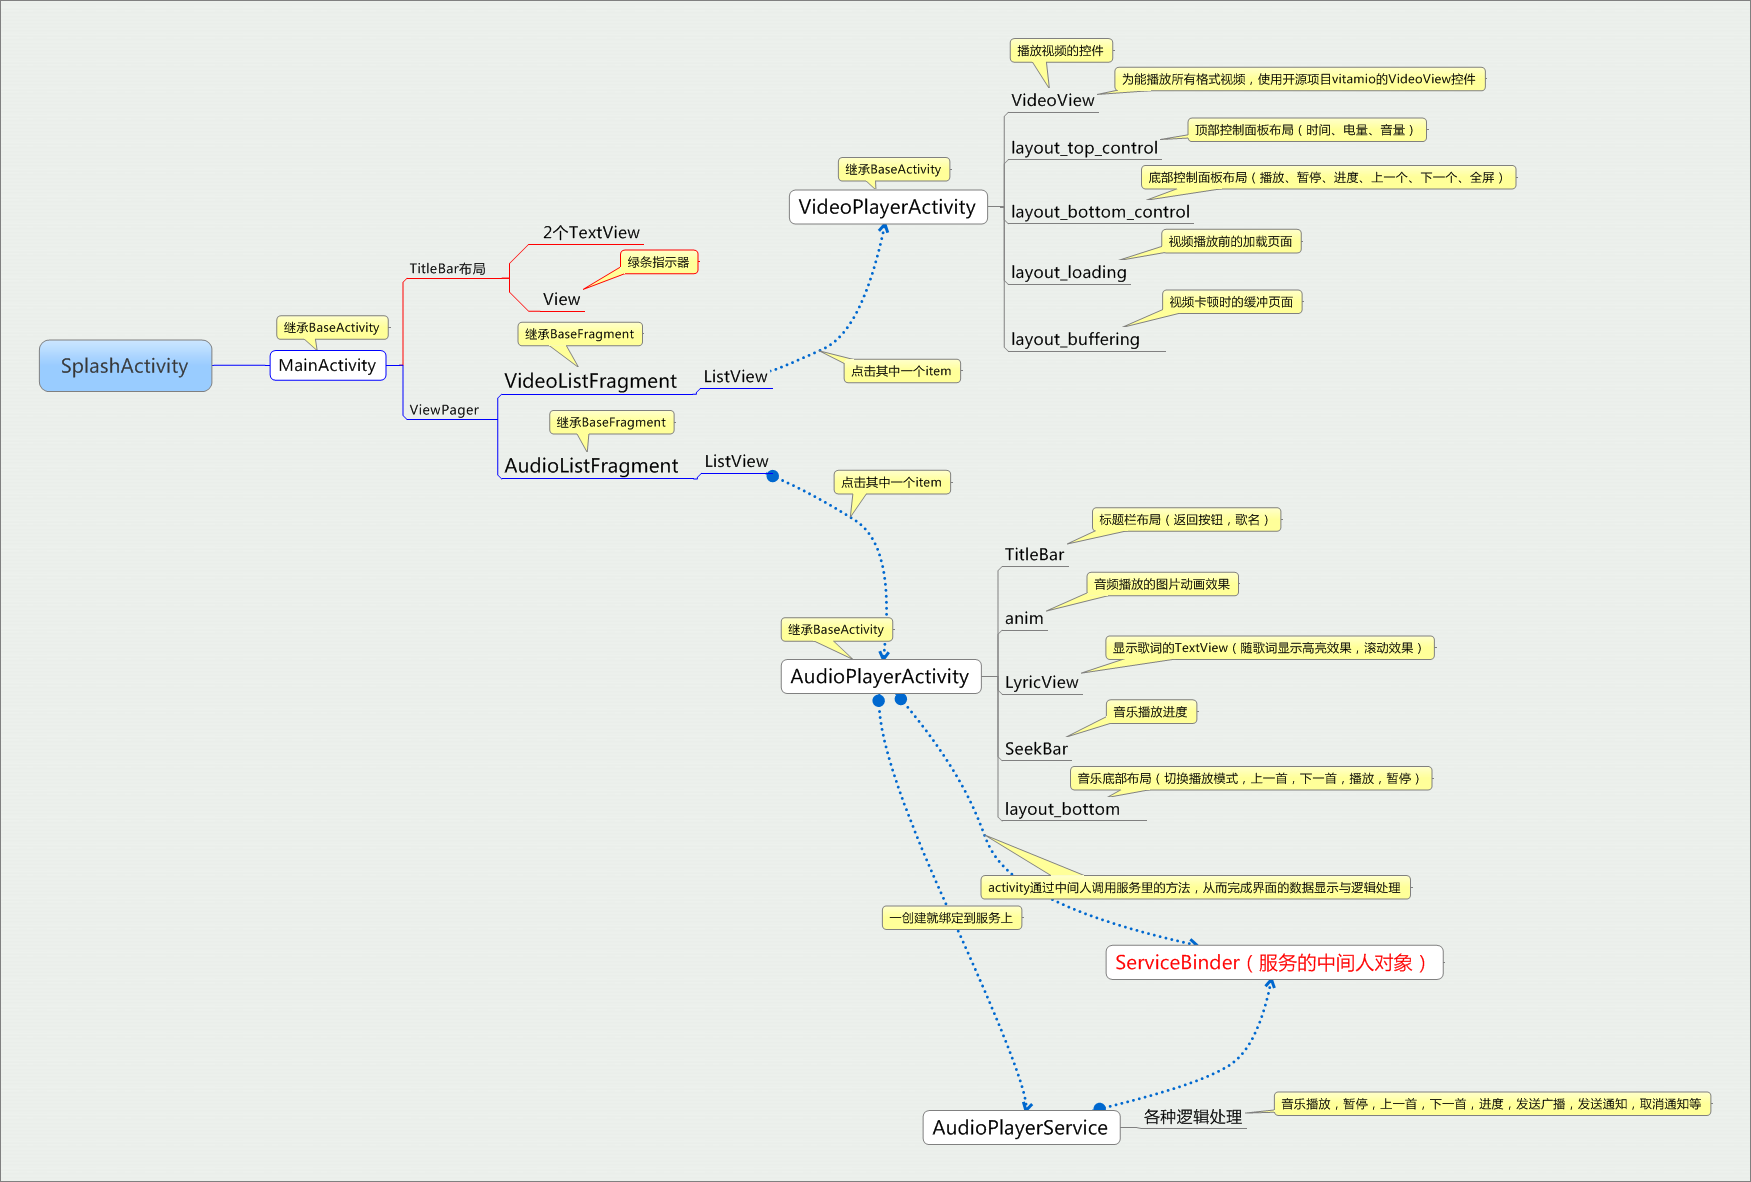Click 继承BaseFragment note above AudioListFragment
Viewport: 1751px width, 1182px height.
click(x=611, y=422)
